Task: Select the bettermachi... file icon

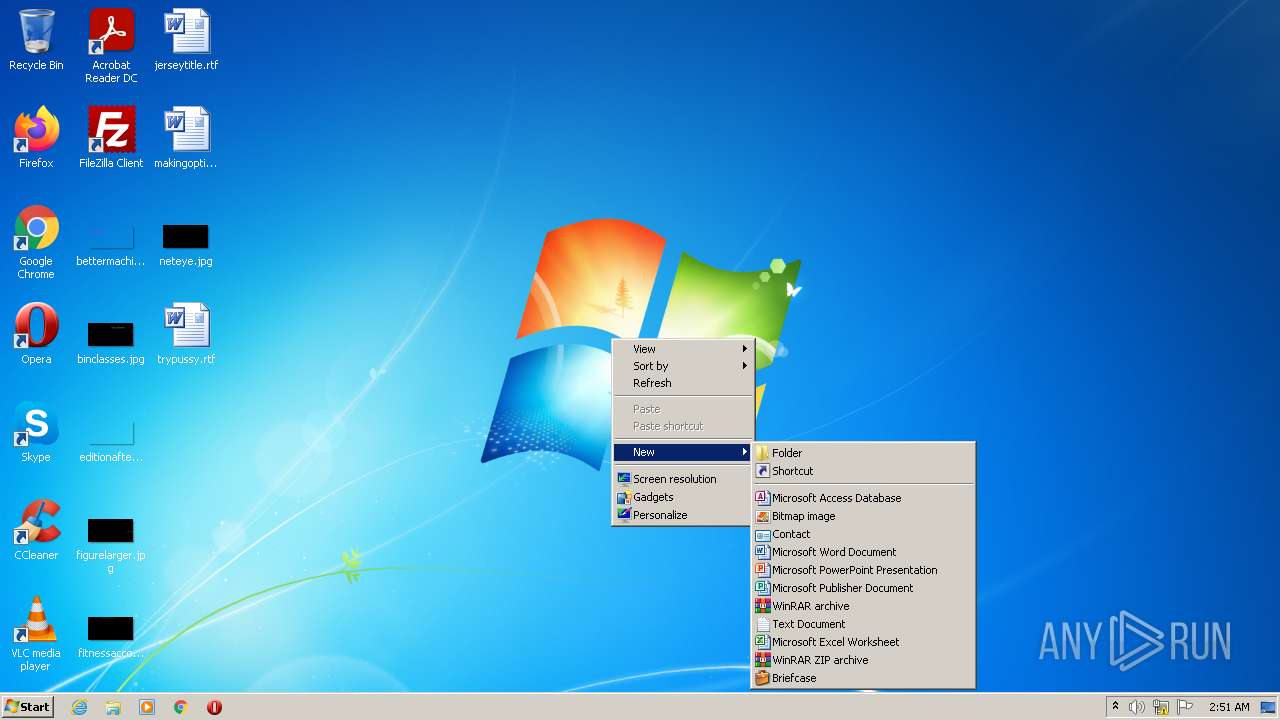Action: [x=111, y=246]
